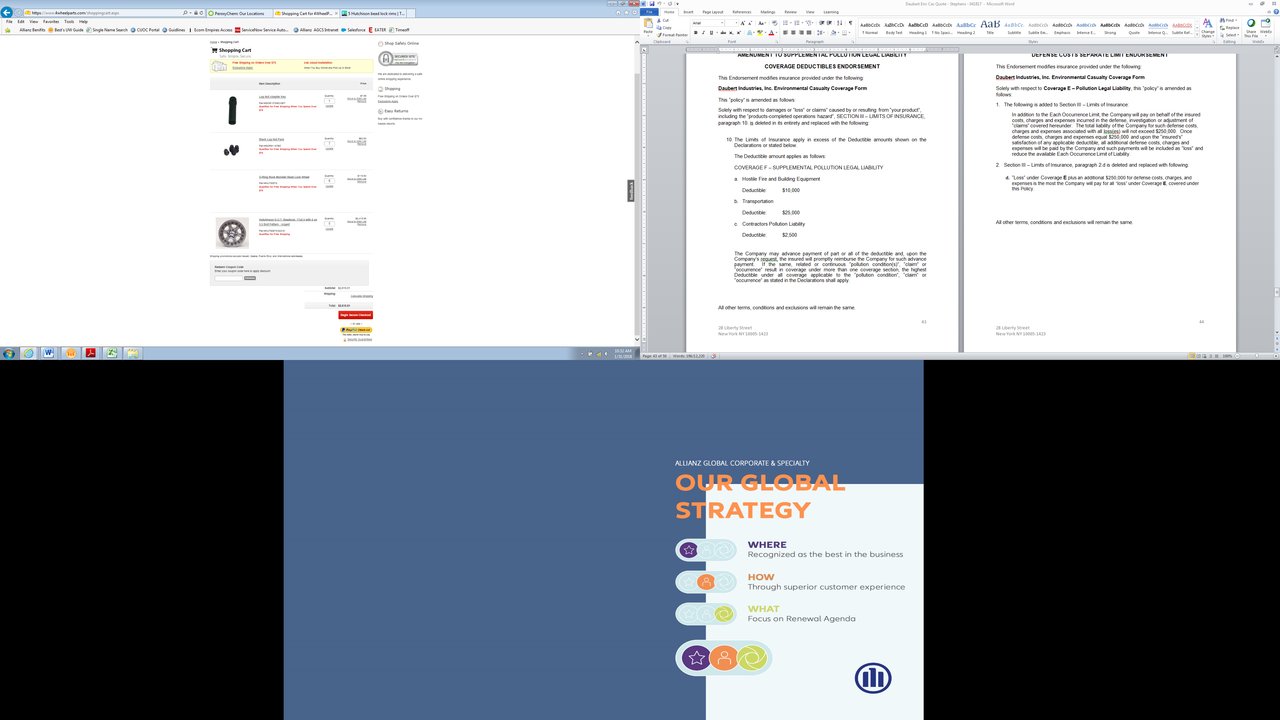Screen dimensions: 1280x720
Task: Open IE Favorites menu
Action: coord(51,21)
